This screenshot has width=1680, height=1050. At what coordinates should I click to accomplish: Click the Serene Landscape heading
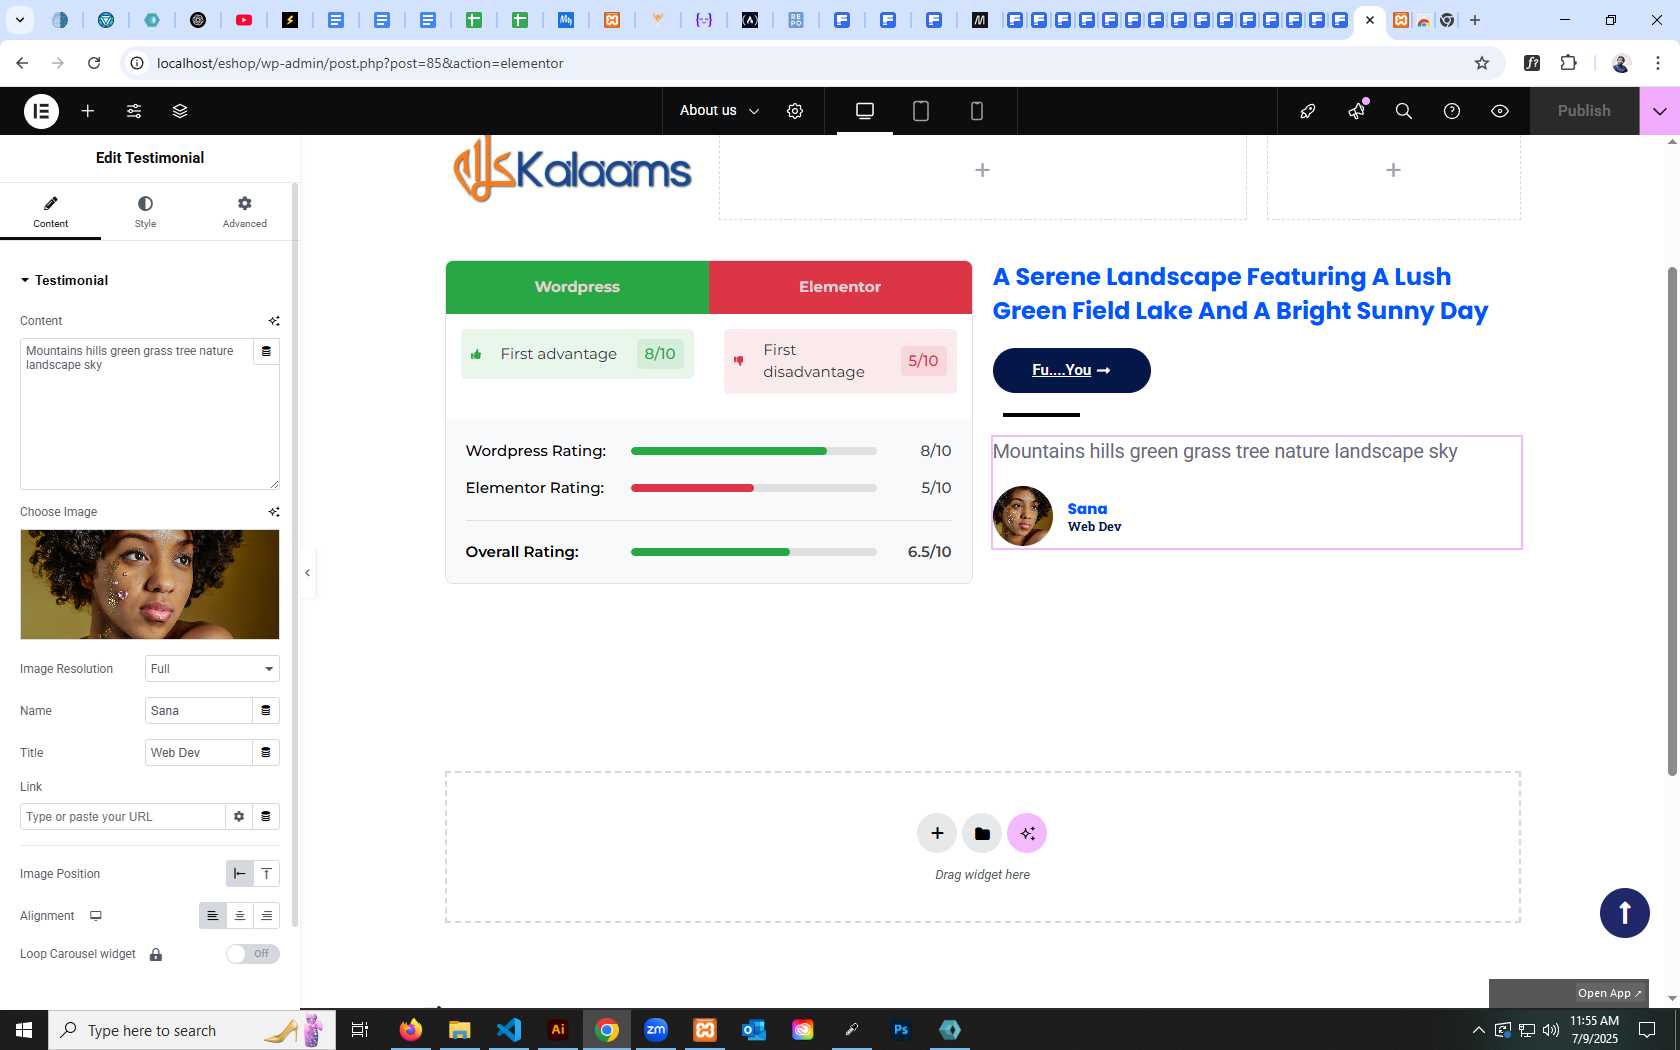coord(1240,294)
